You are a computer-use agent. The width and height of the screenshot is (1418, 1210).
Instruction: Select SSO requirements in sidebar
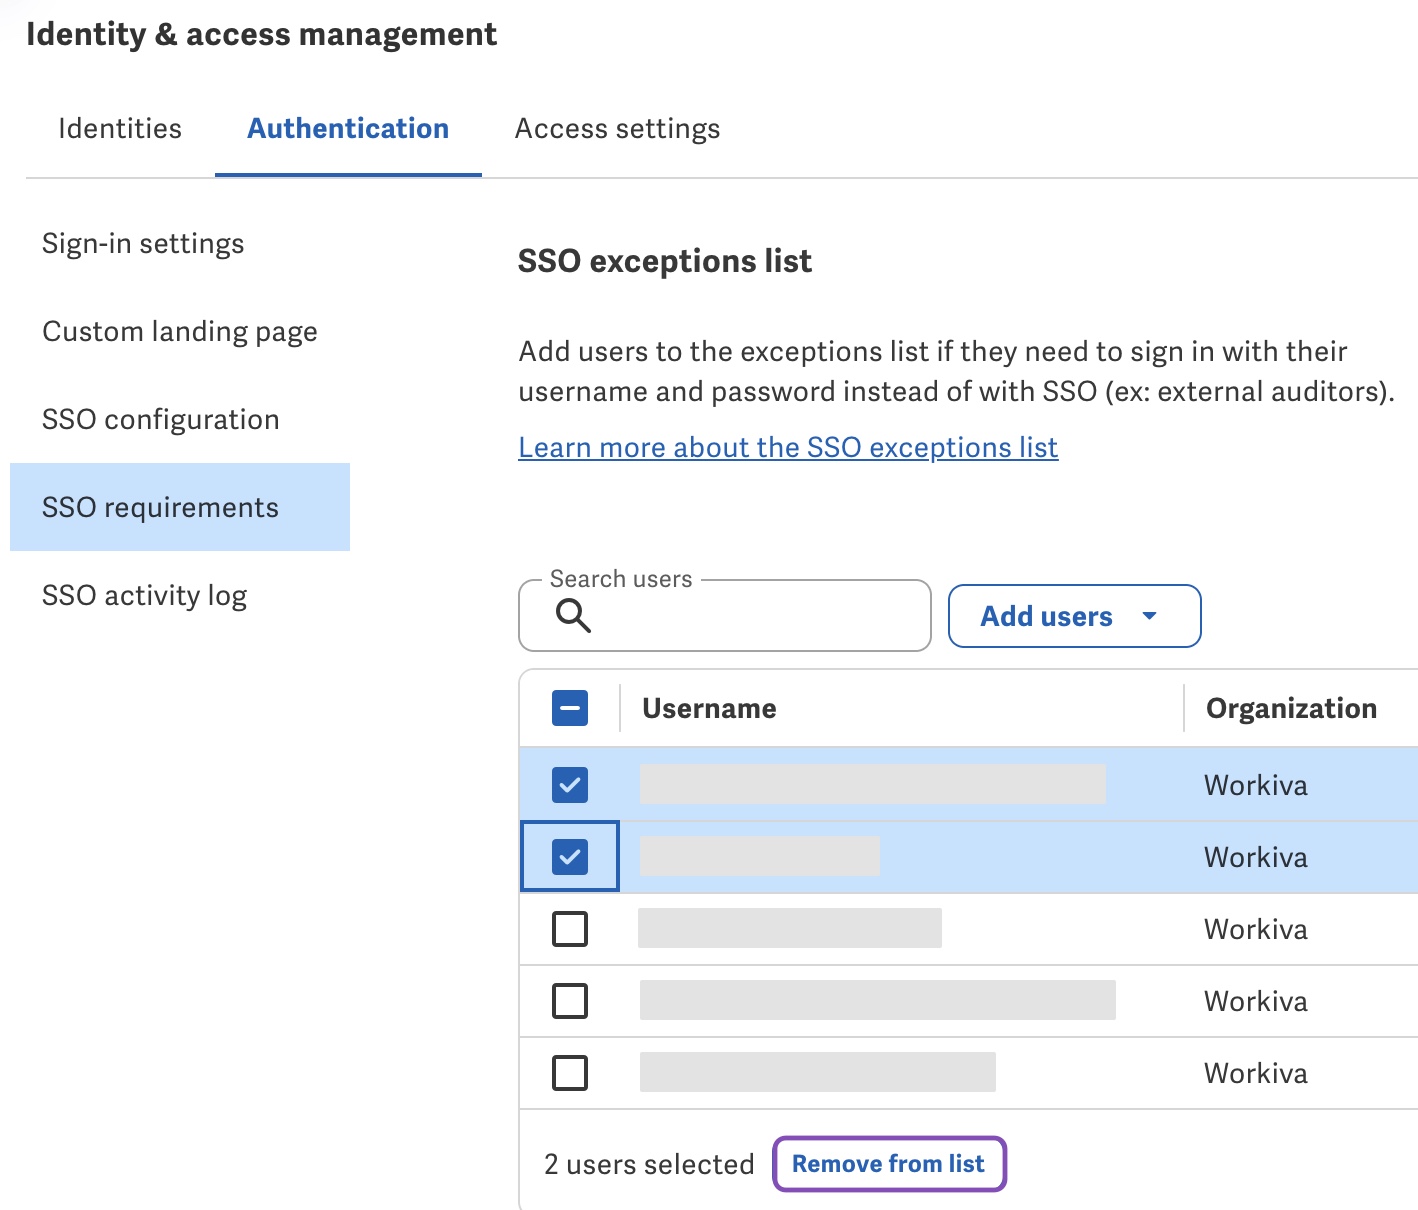180,507
